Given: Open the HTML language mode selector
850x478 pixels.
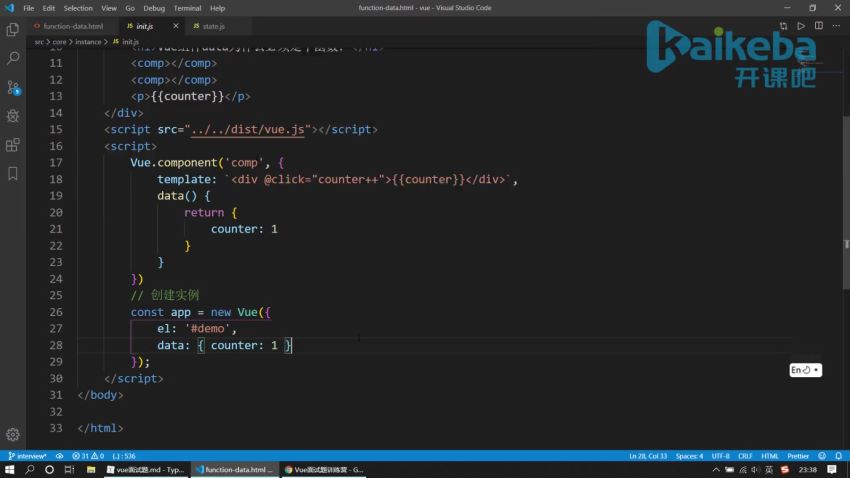Looking at the screenshot, I should (770, 456).
